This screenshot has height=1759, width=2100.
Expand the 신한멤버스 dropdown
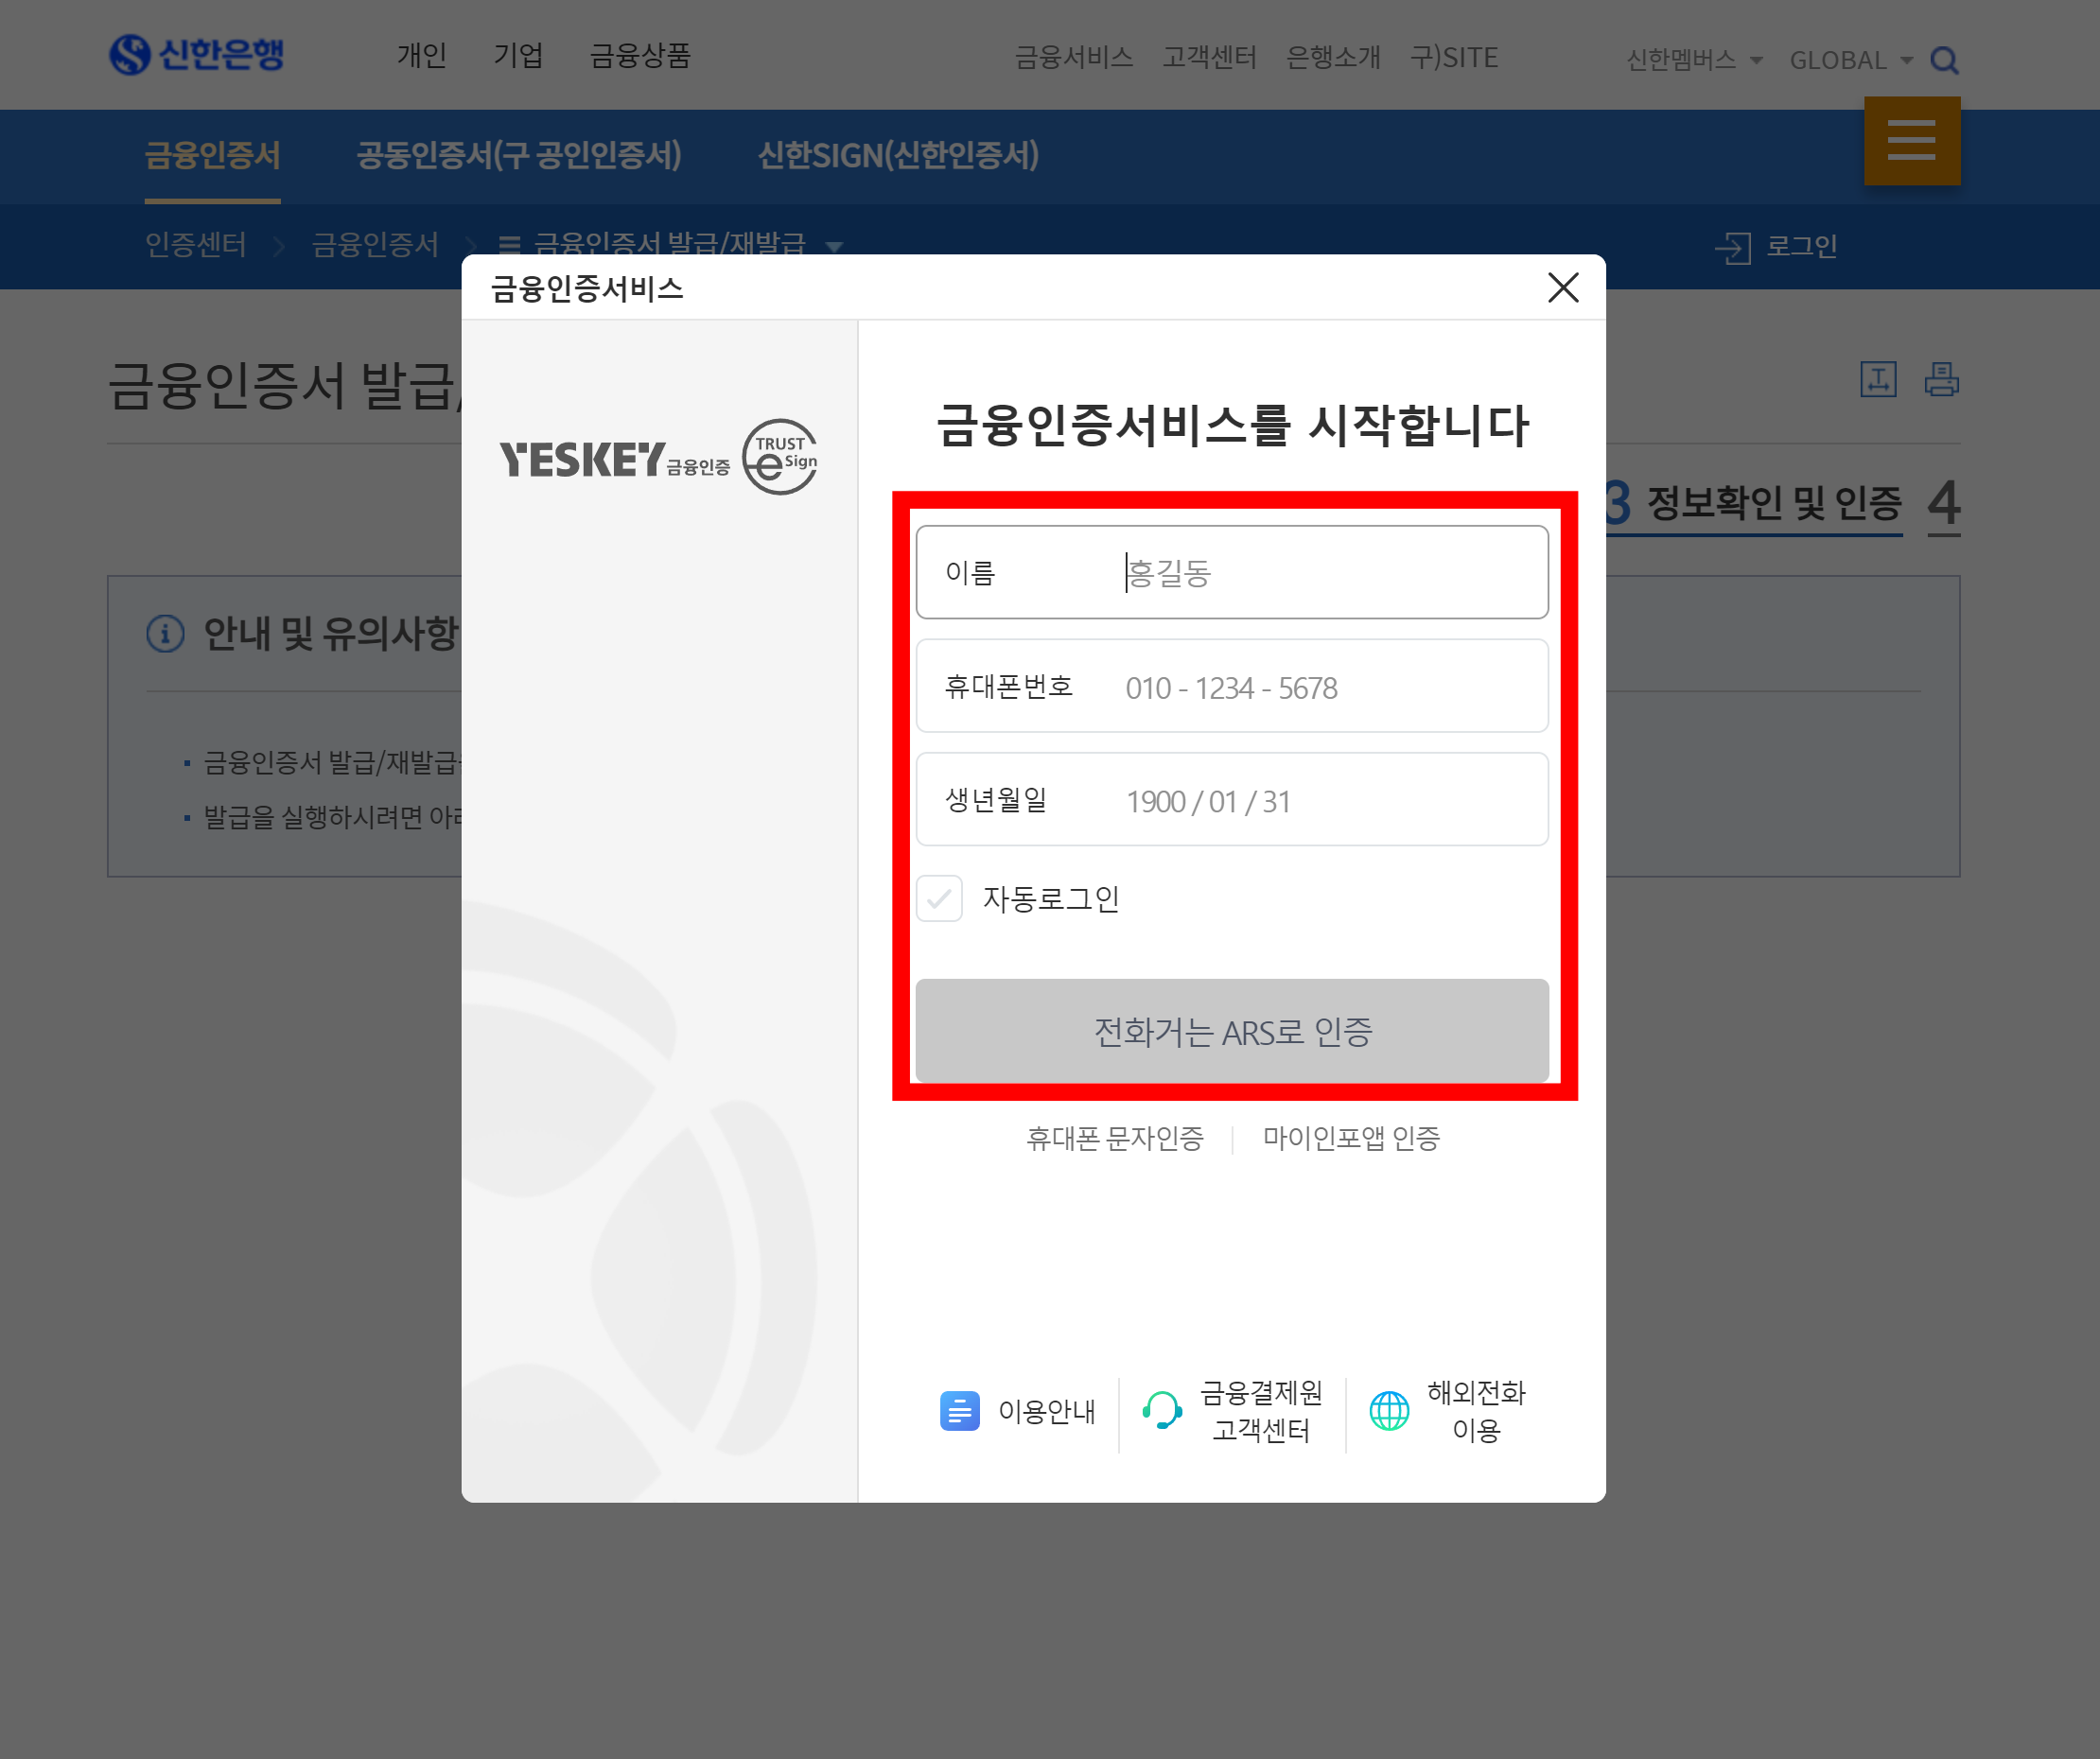(x=1694, y=61)
